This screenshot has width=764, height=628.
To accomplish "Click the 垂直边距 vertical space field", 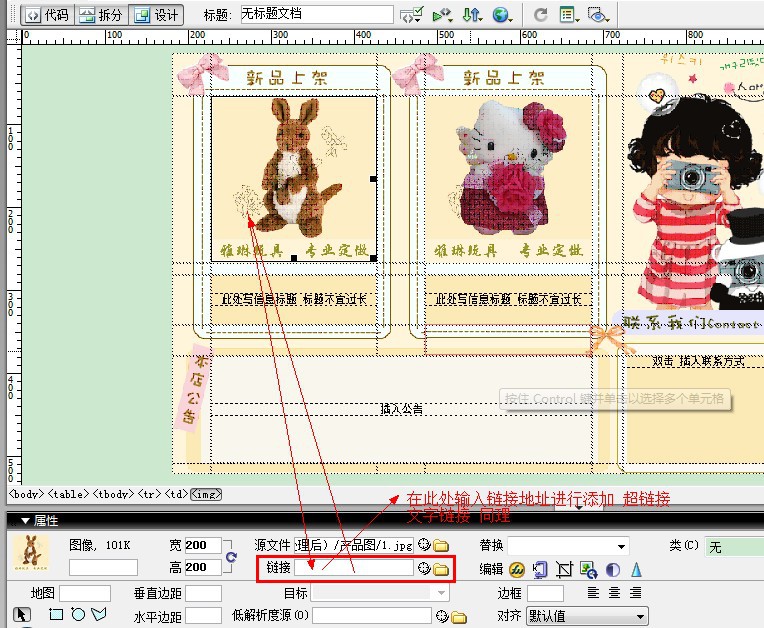I will pyautogui.click(x=203, y=593).
